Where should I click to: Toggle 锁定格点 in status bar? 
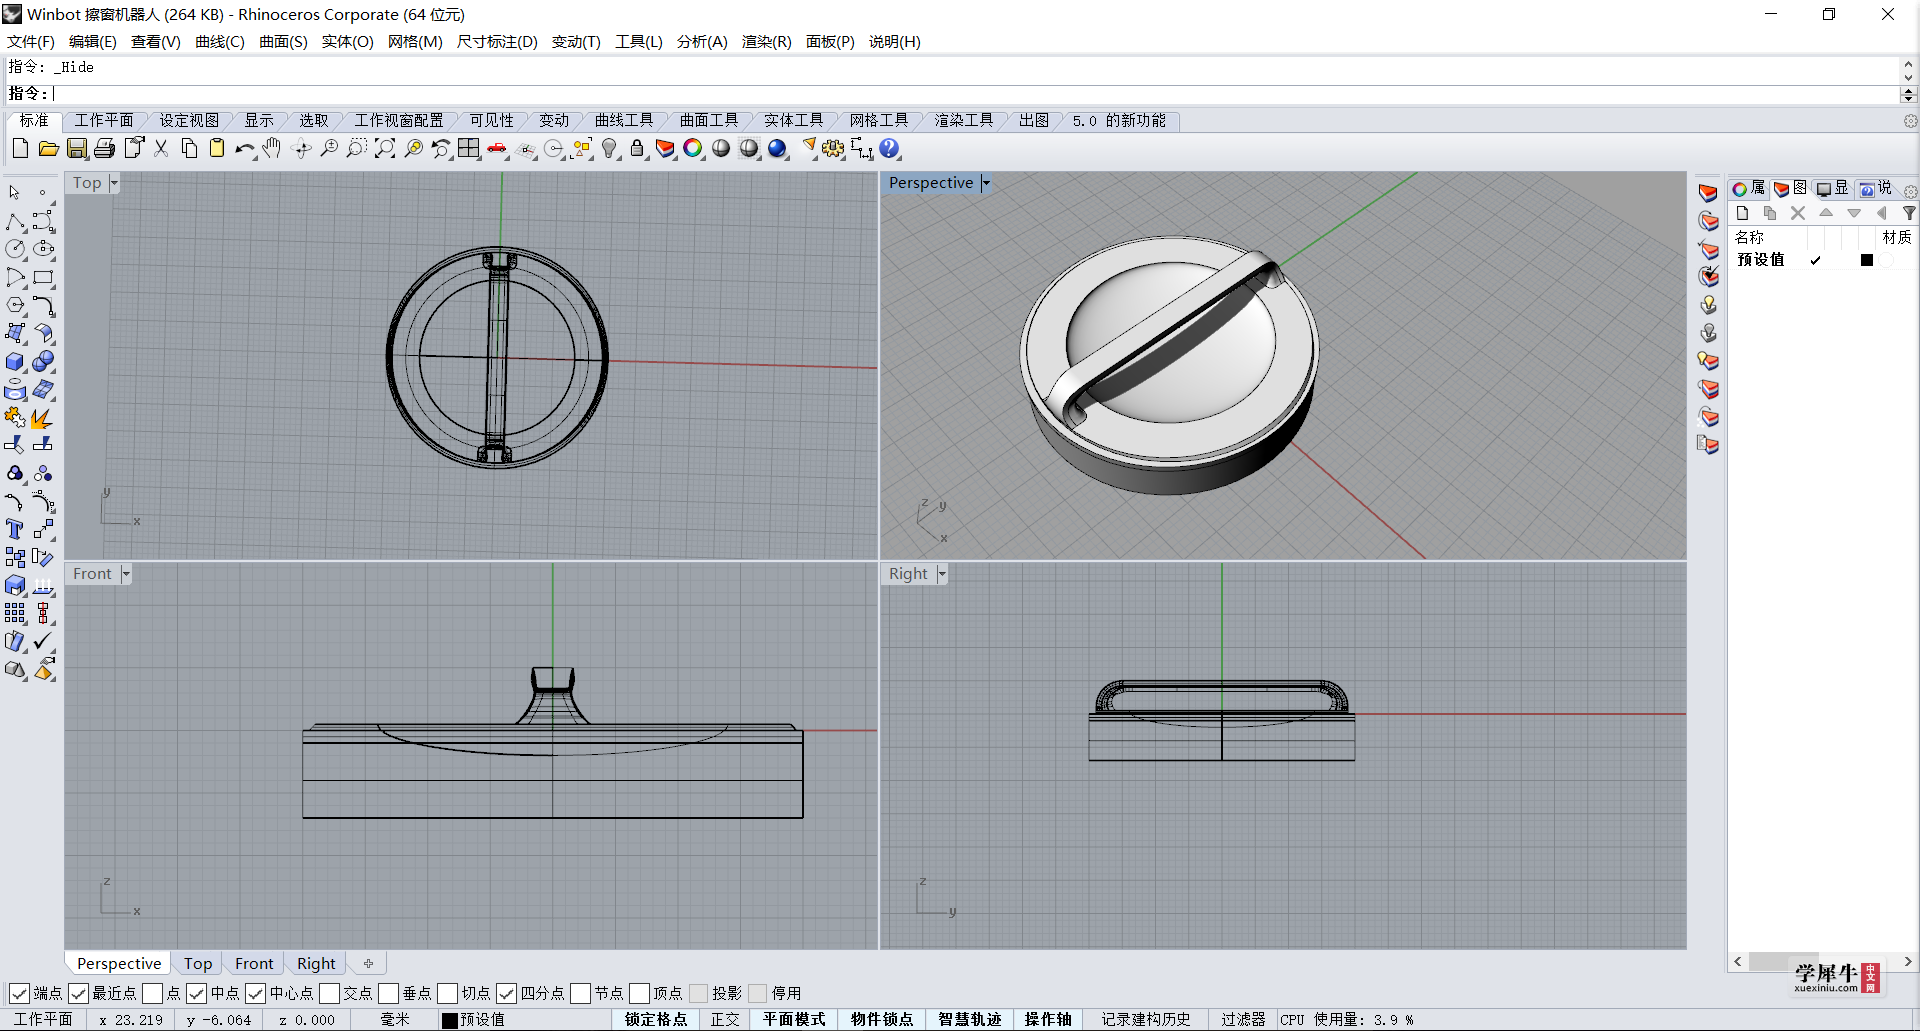coord(656,1019)
